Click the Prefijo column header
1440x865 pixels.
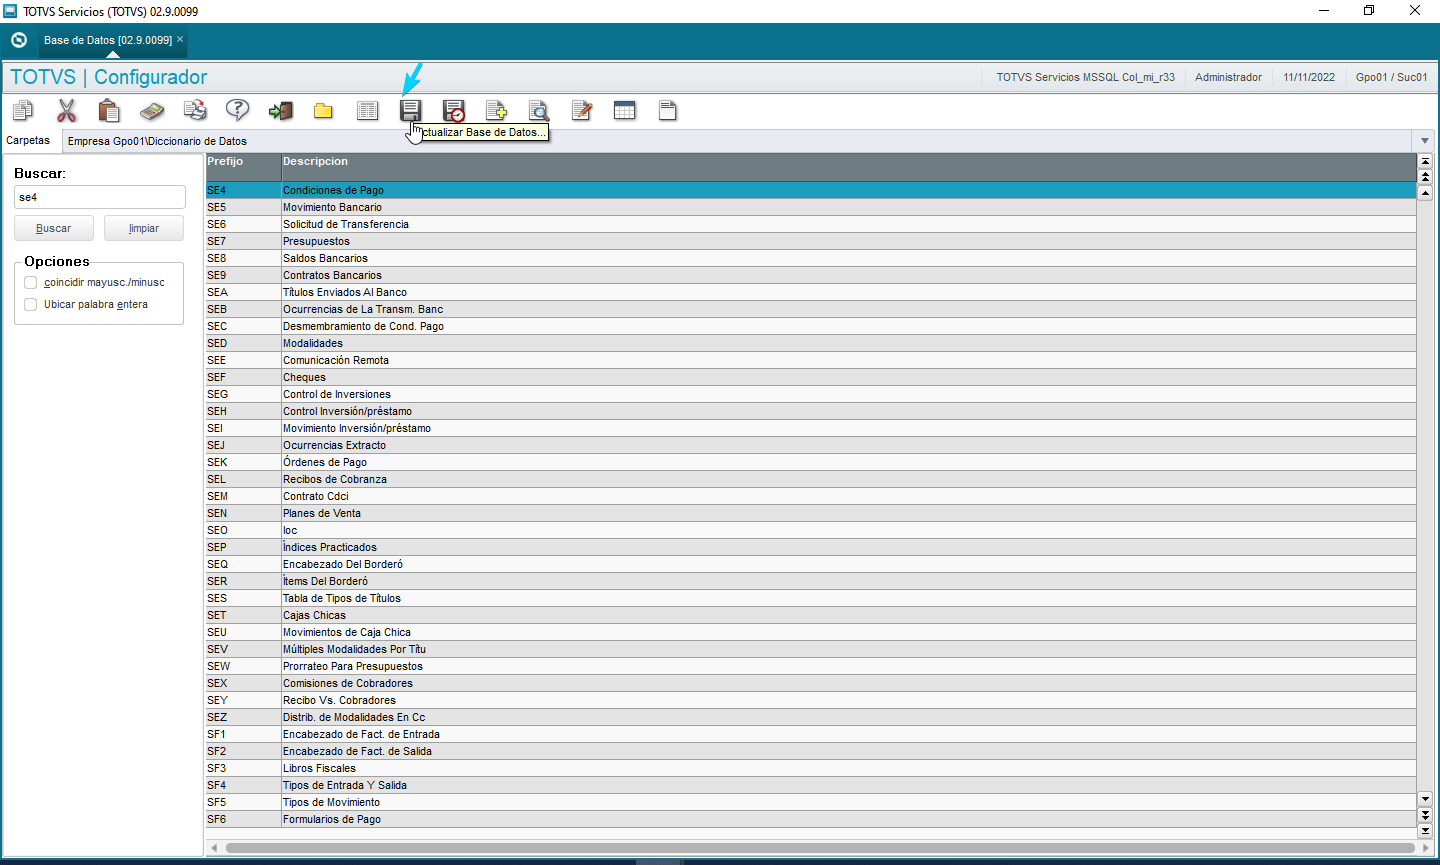(x=243, y=167)
